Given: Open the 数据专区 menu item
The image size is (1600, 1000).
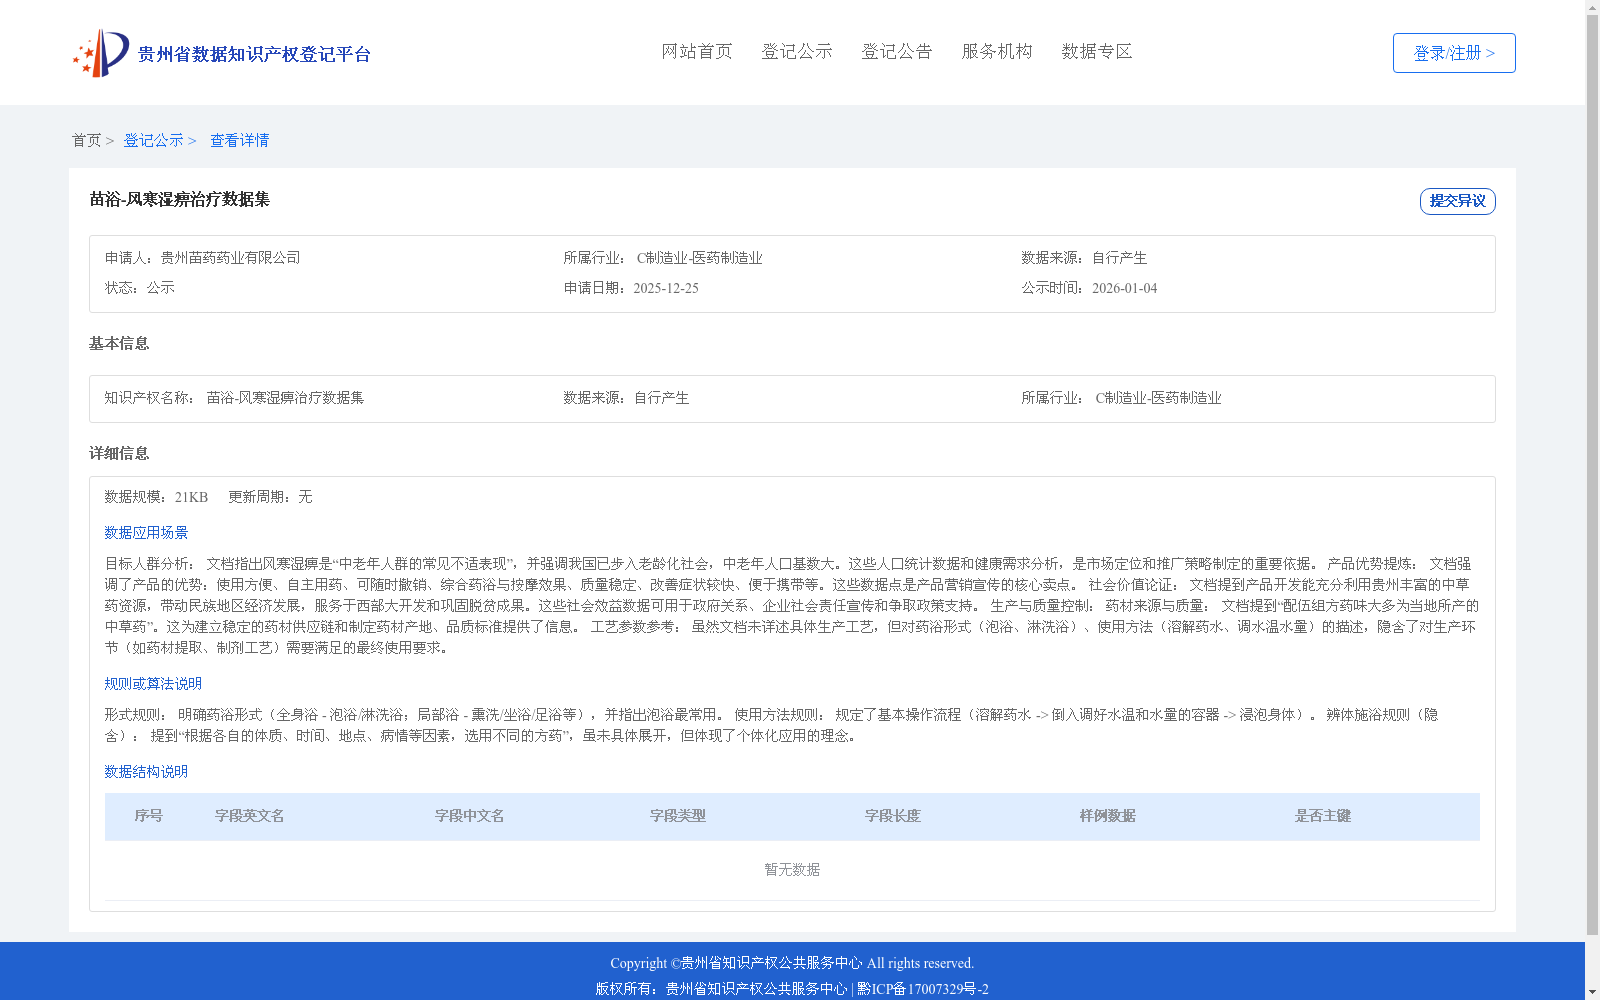Looking at the screenshot, I should [x=1097, y=51].
